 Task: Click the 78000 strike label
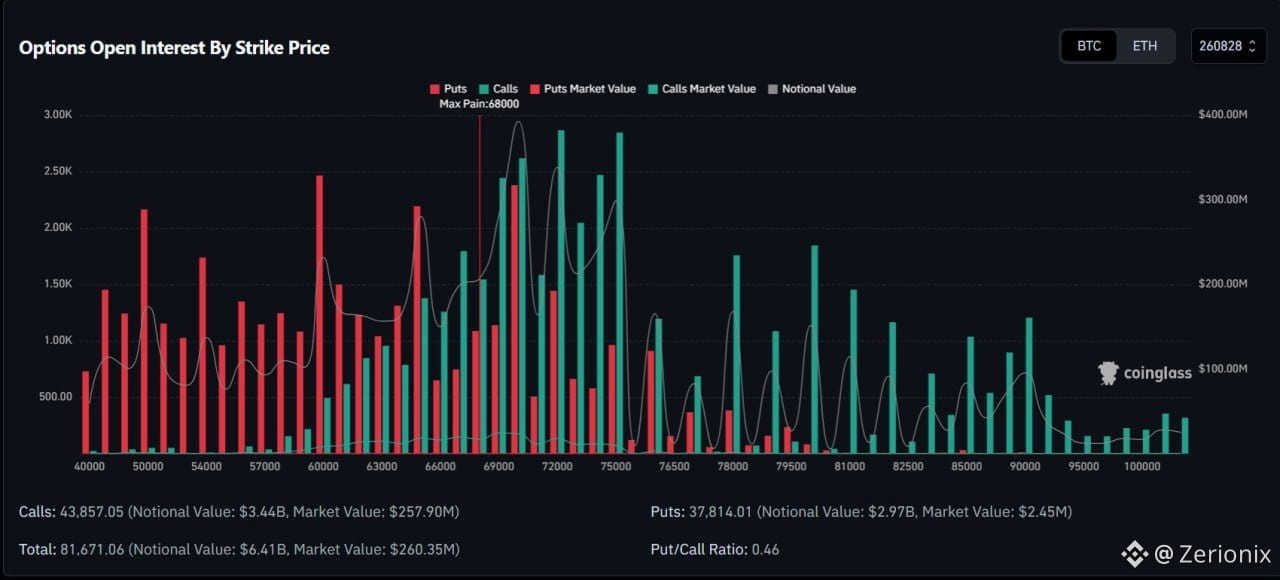click(732, 466)
